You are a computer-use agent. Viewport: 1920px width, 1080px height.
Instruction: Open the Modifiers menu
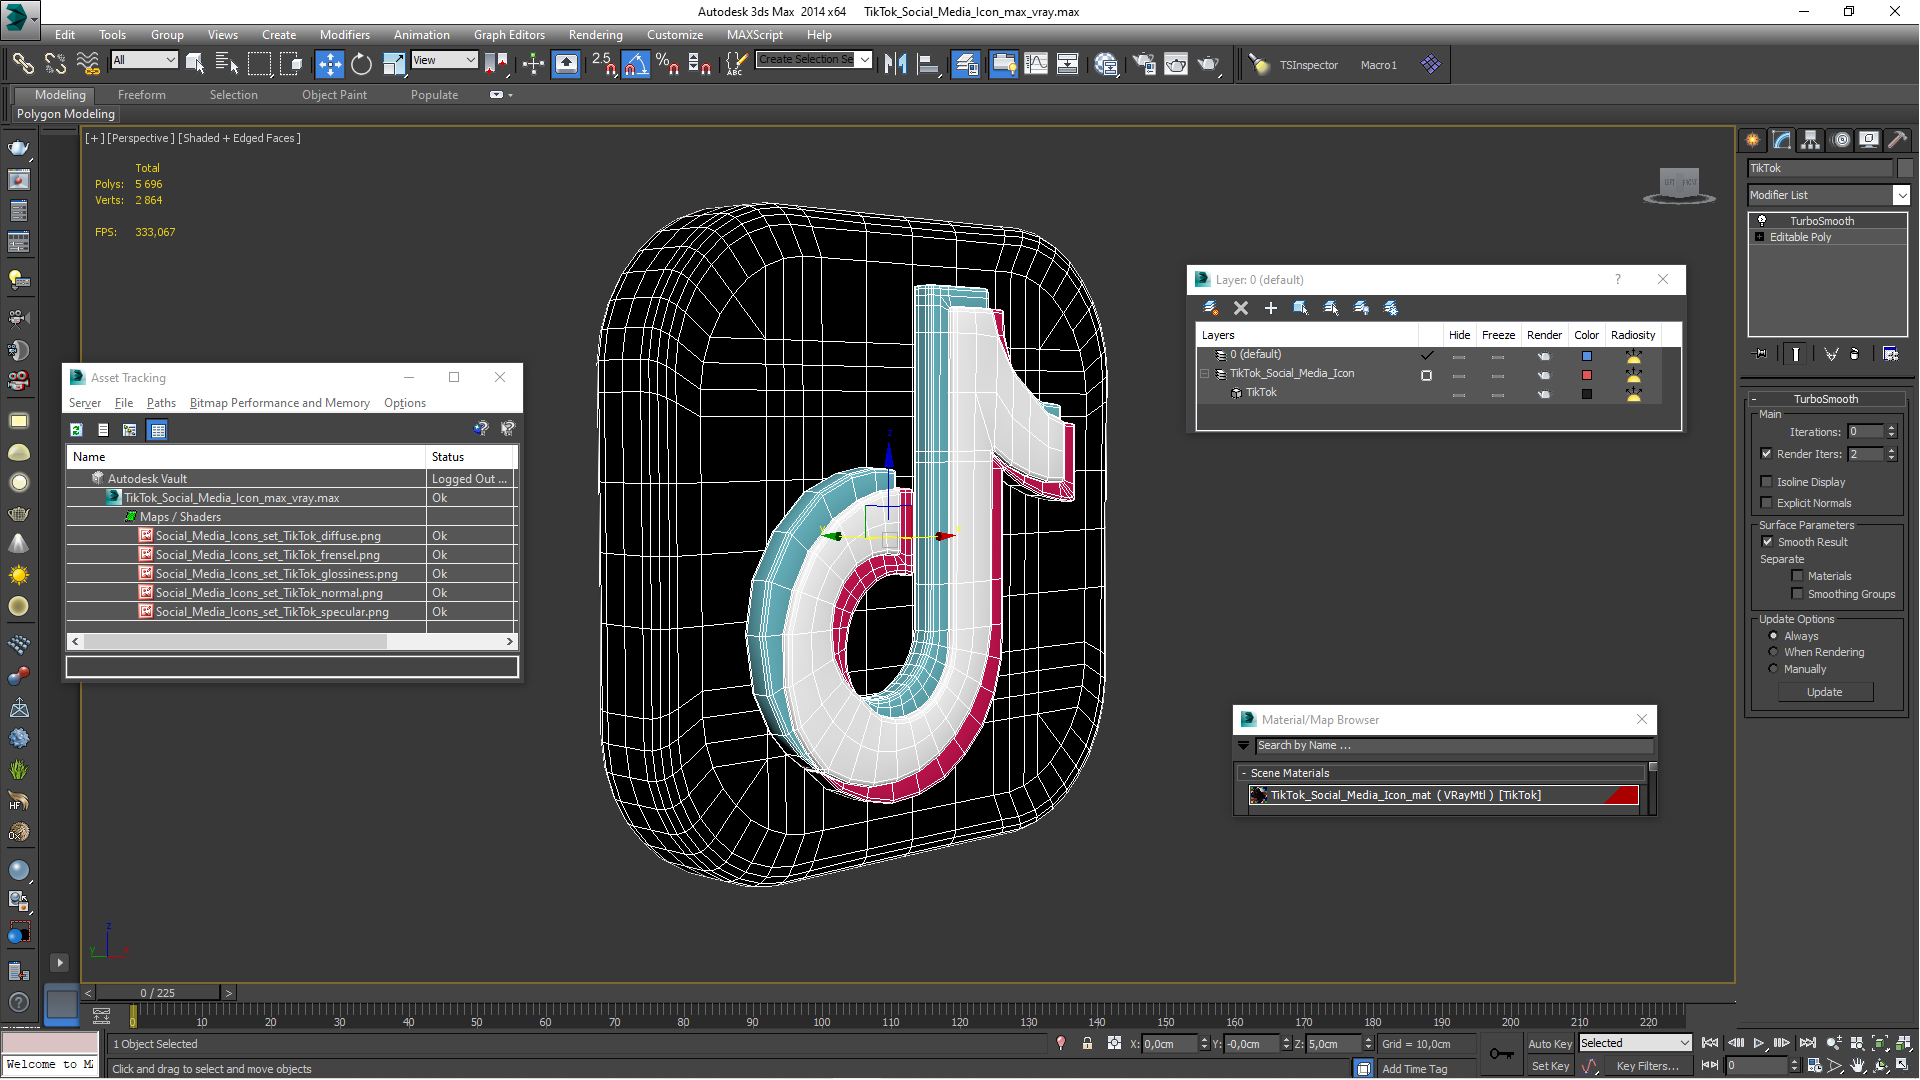coord(344,35)
